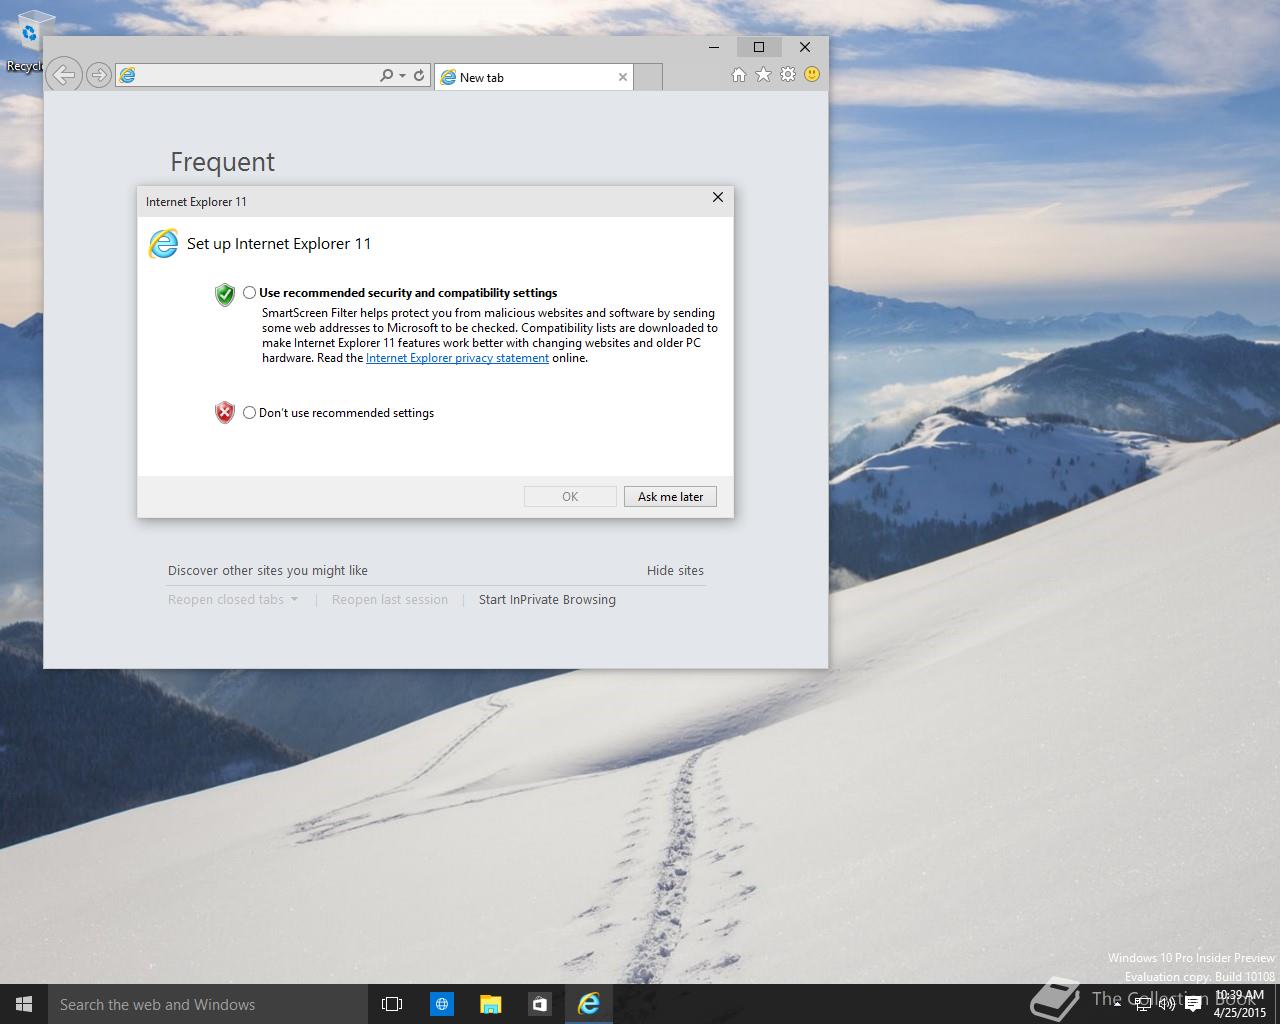
Task: Close the Internet Explorer window
Action: click(x=805, y=47)
